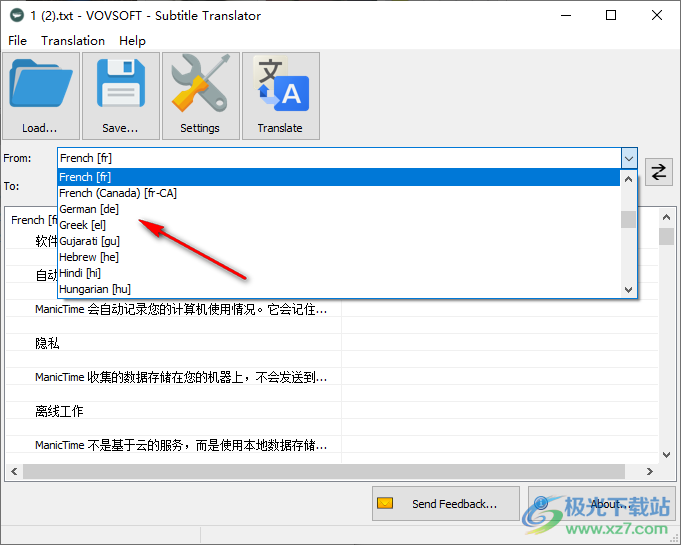
Task: Open the Help menu
Action: point(132,41)
